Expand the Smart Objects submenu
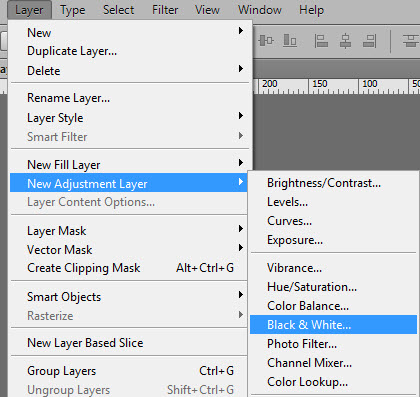420x397 pixels. click(129, 297)
